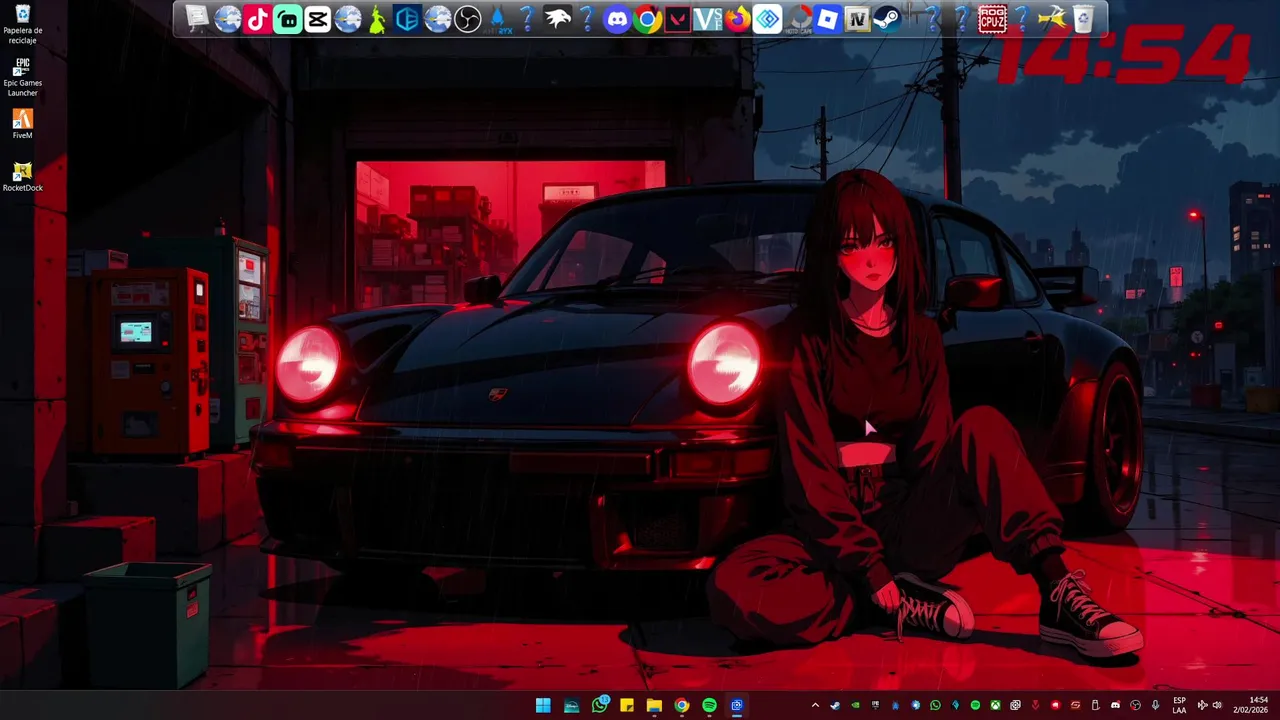The height and width of the screenshot is (720, 1280).
Task: Open Discord from the top dock
Action: [x=617, y=19]
